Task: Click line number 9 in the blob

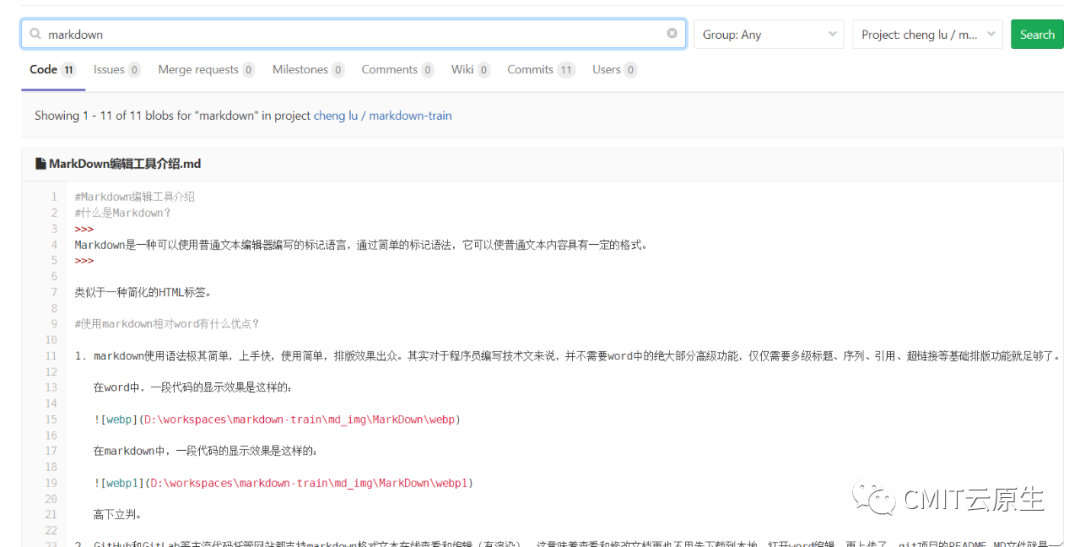Action: (x=54, y=324)
